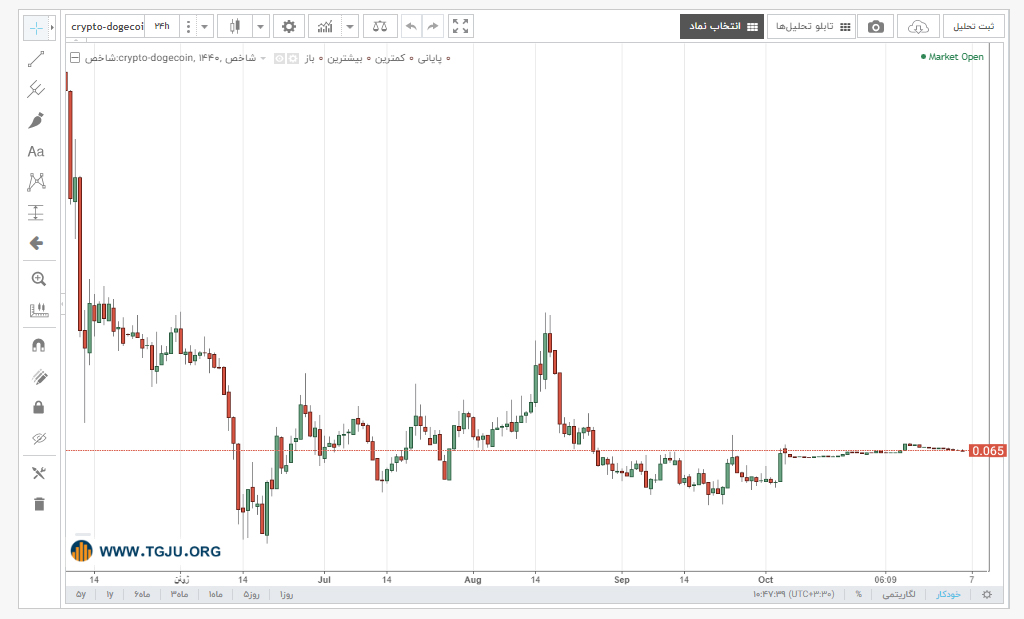This screenshot has height=619, width=1024.
Task: Expand the indicators dropdown arrow
Action: click(x=350, y=27)
